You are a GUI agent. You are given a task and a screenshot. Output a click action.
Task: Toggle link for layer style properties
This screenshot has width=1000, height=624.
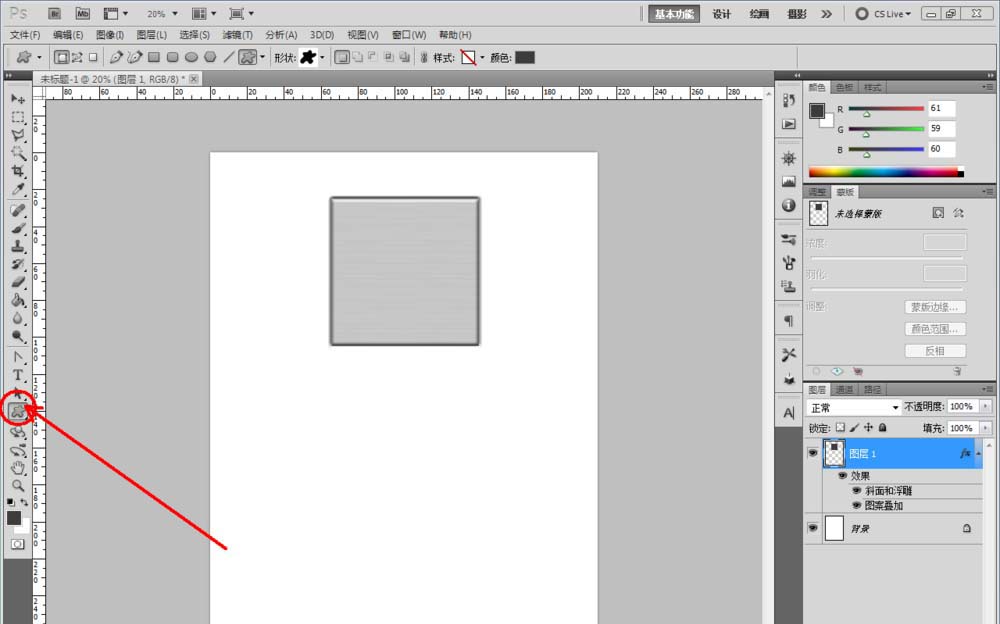click(x=423, y=57)
